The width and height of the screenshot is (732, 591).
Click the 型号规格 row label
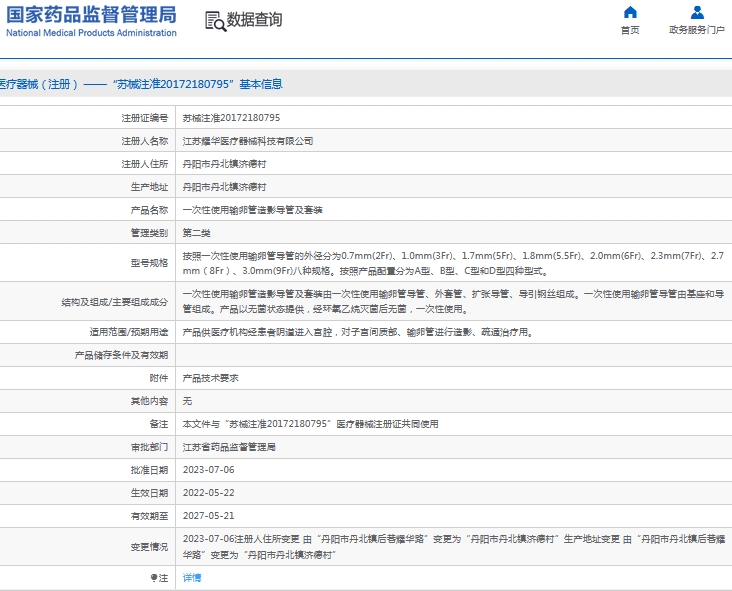(x=149, y=263)
